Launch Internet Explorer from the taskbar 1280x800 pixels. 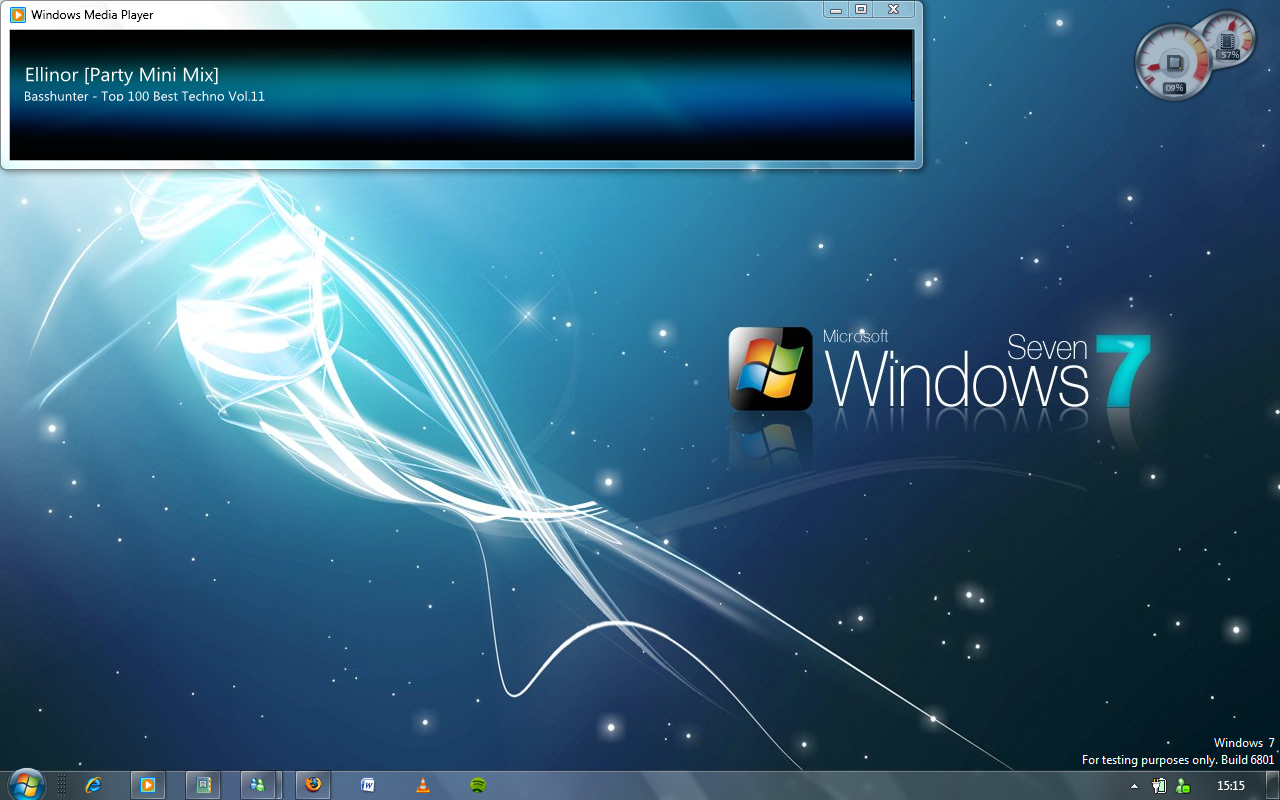(94, 785)
